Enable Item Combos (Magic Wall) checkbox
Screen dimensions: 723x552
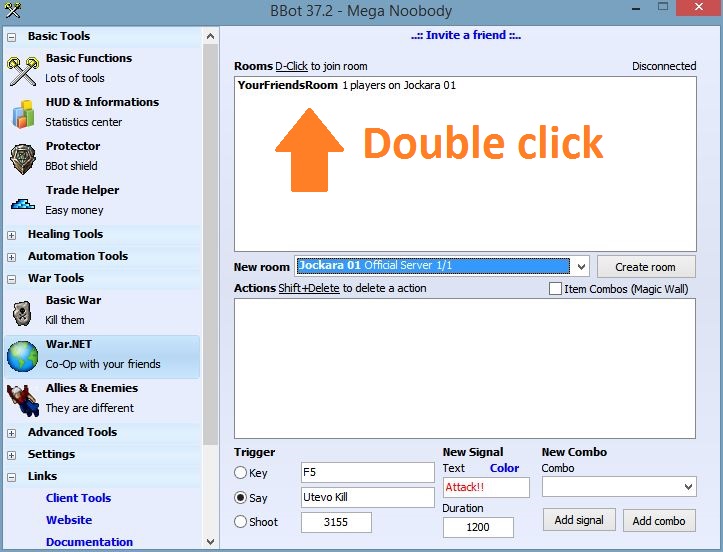tap(555, 289)
